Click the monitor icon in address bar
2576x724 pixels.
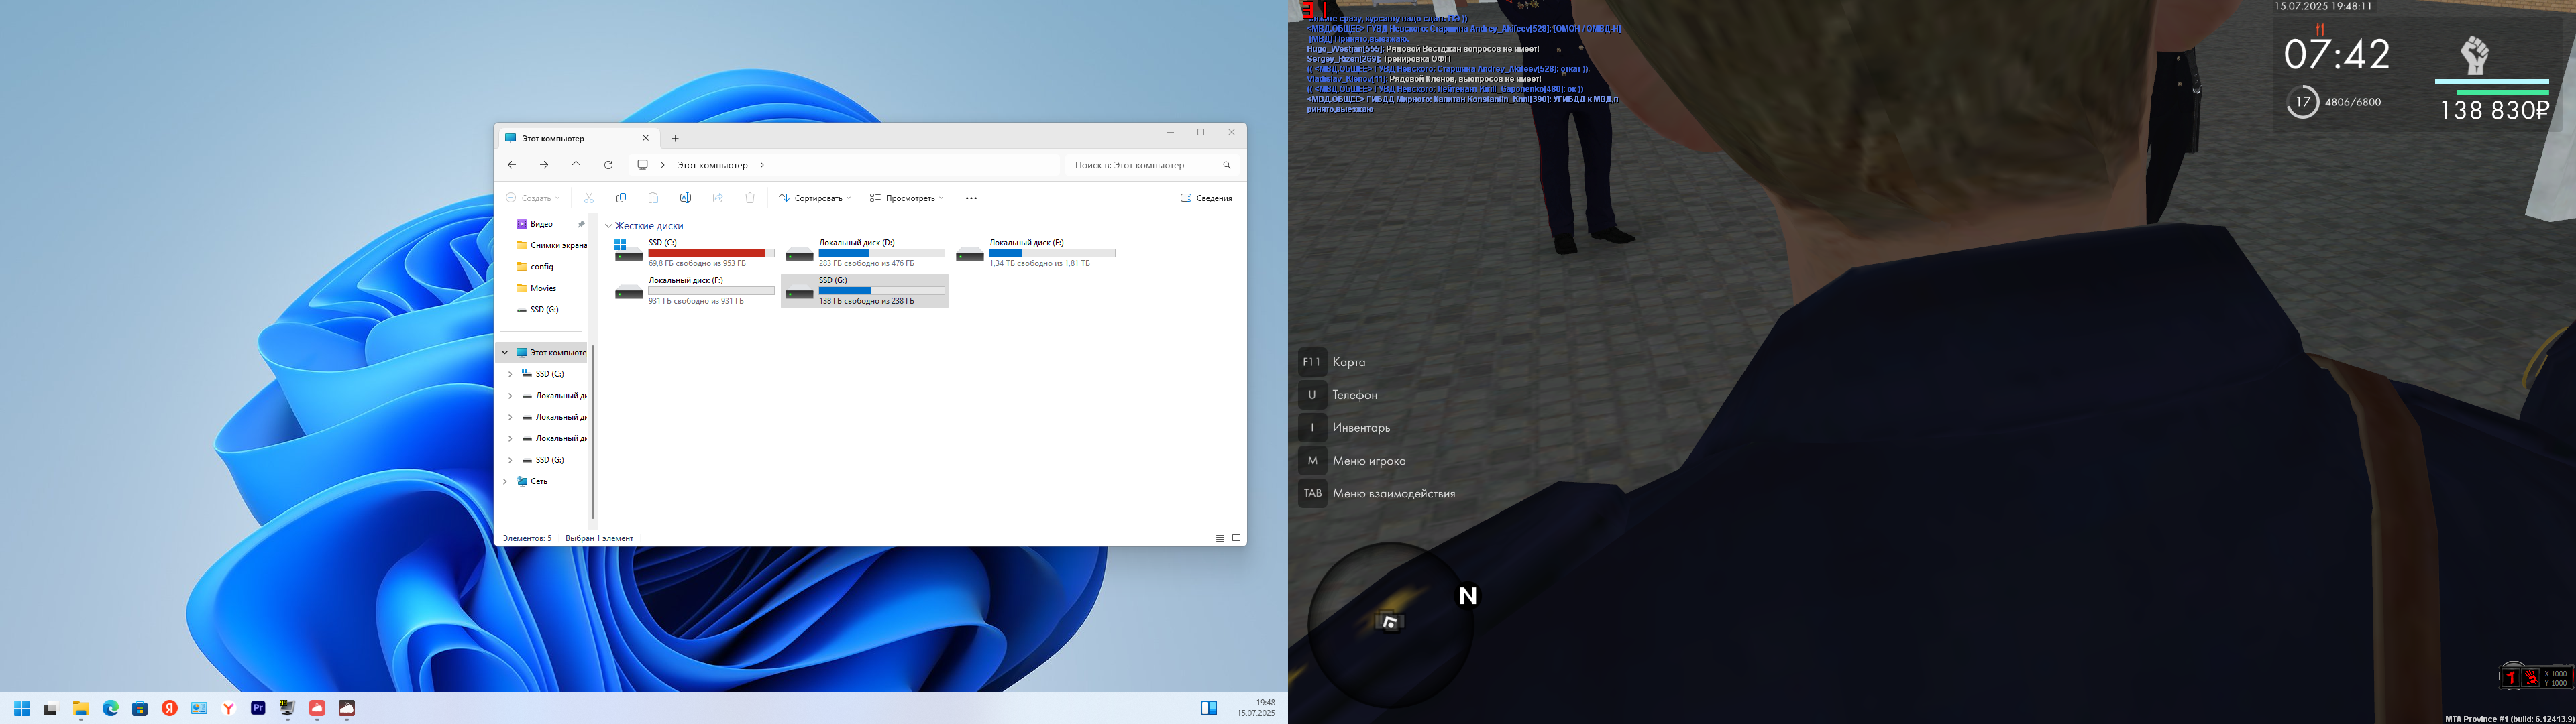click(x=643, y=165)
